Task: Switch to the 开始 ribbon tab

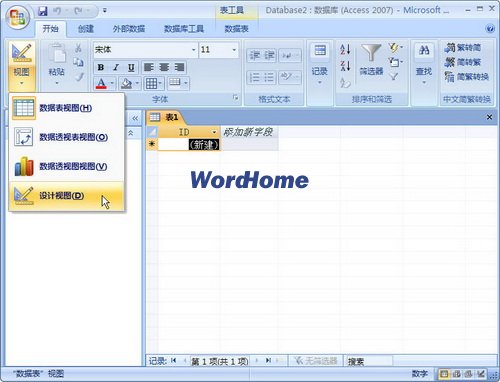Action: (x=51, y=29)
